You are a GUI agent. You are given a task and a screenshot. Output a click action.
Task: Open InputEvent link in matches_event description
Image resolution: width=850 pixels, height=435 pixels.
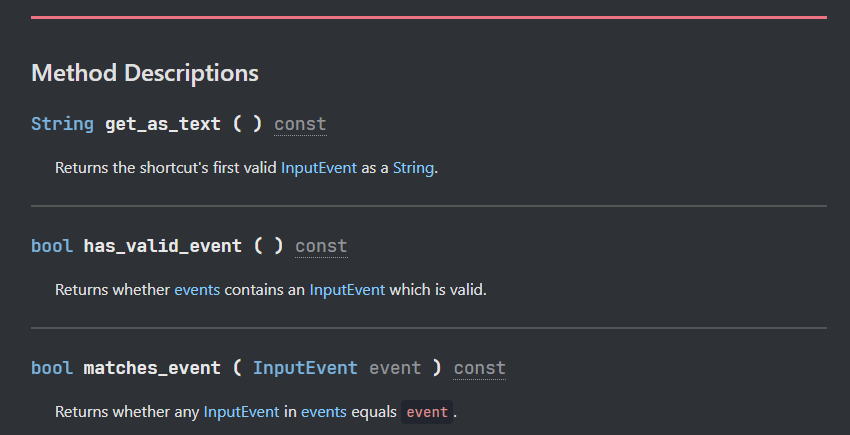241,412
